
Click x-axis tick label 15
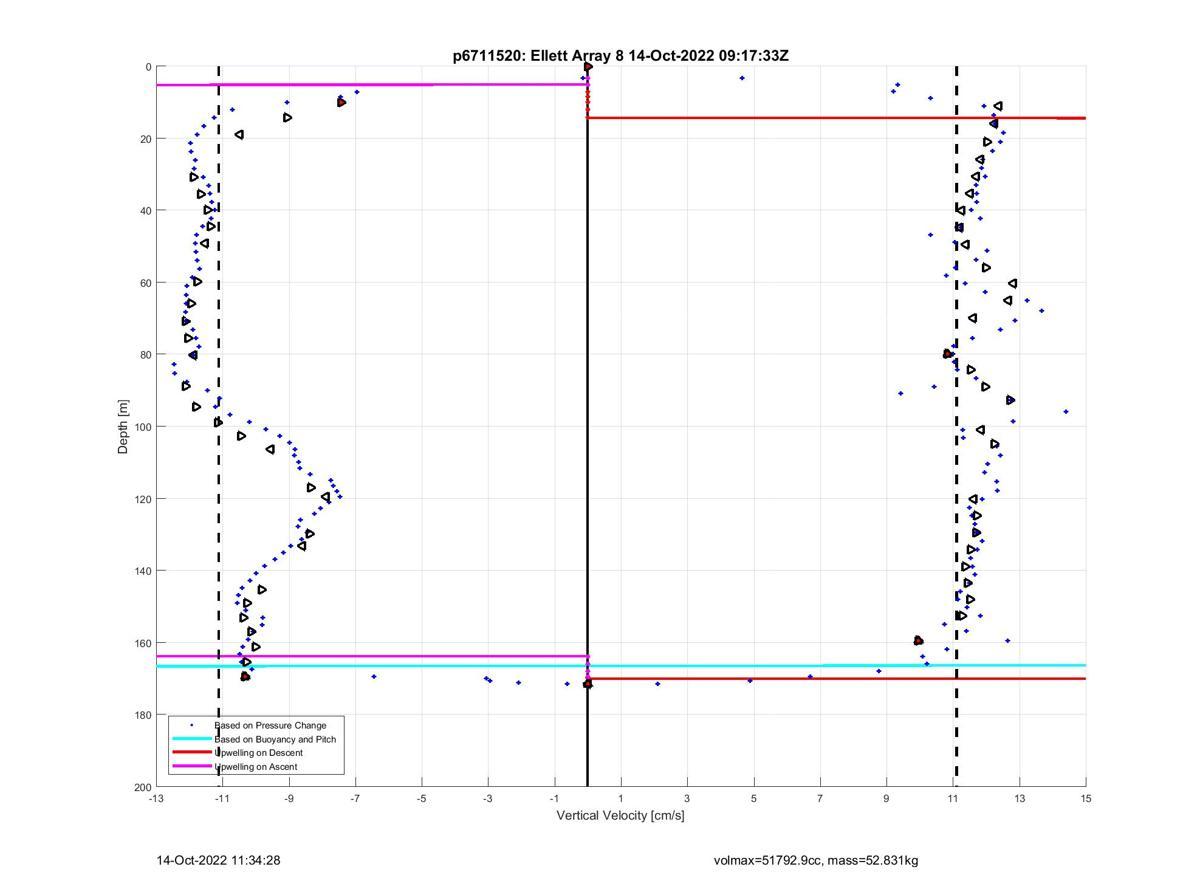[1086, 798]
